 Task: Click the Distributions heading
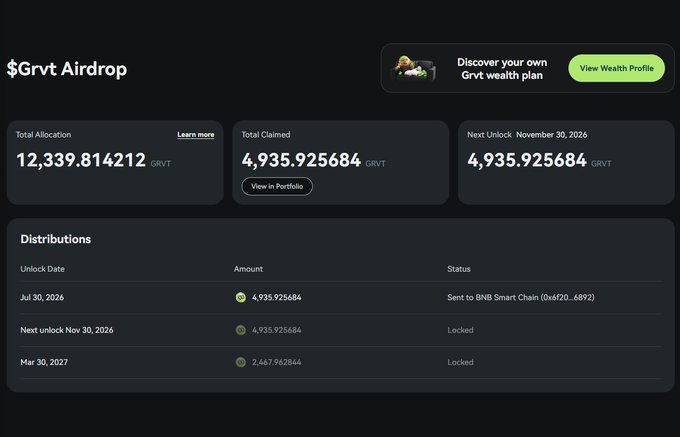(56, 239)
